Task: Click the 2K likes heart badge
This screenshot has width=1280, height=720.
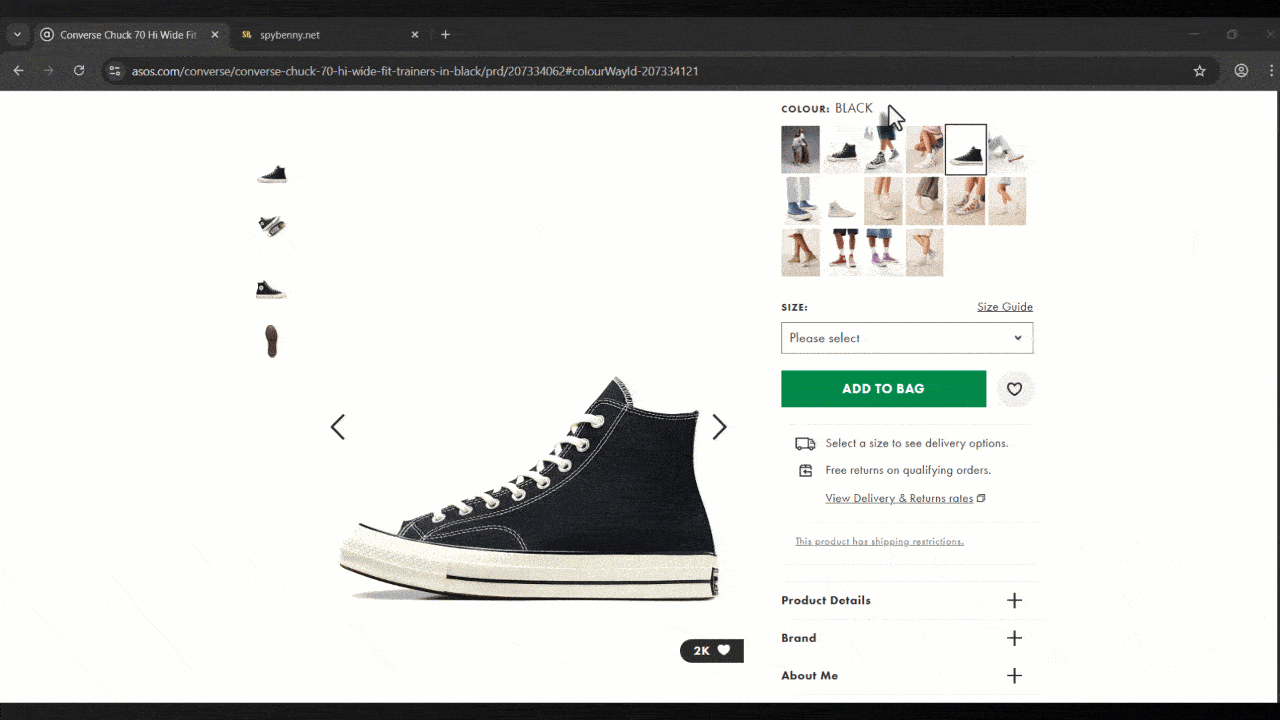Action: (711, 651)
